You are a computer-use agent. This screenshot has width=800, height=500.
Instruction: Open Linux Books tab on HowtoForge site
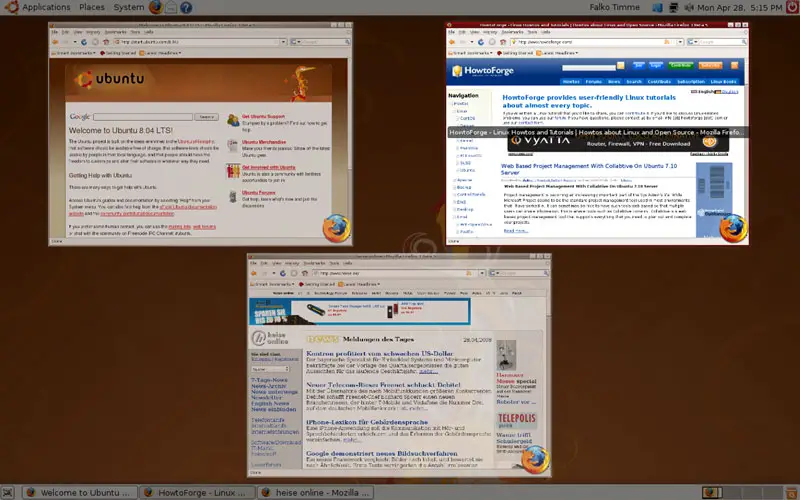723,81
